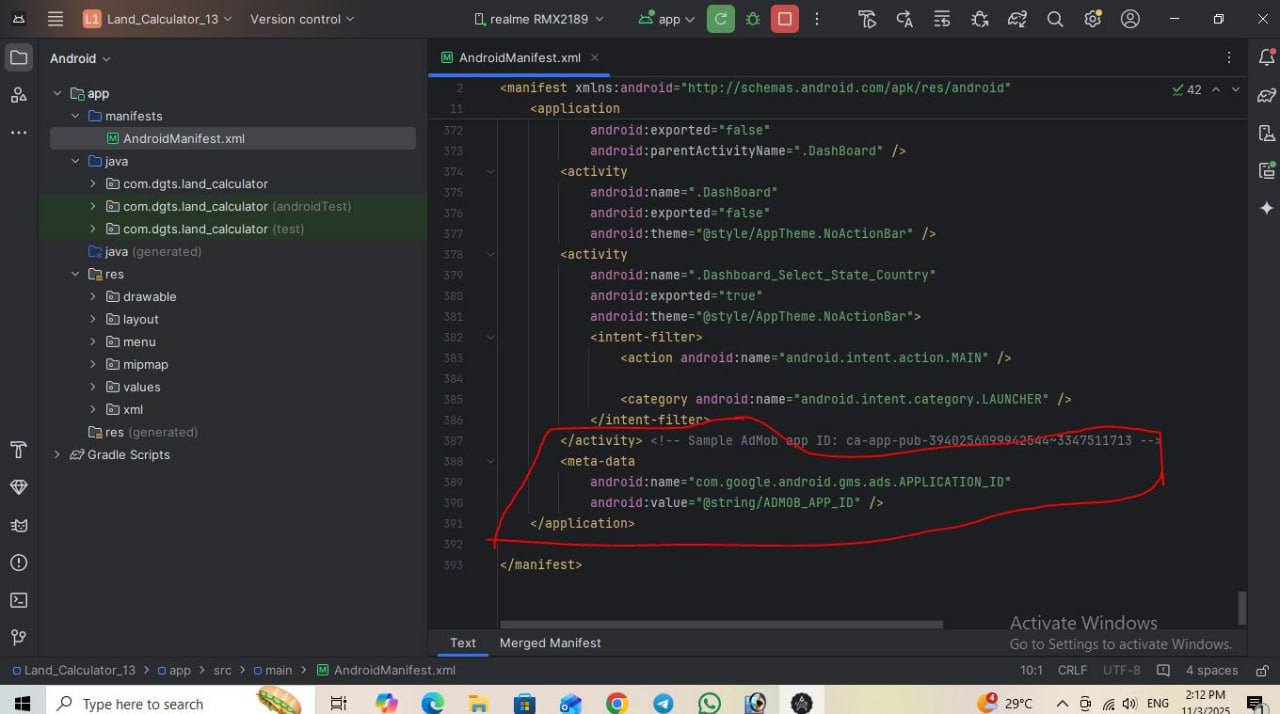Open the main hamburger menu
The width and height of the screenshot is (1280, 714).
pyautogui.click(x=55, y=19)
